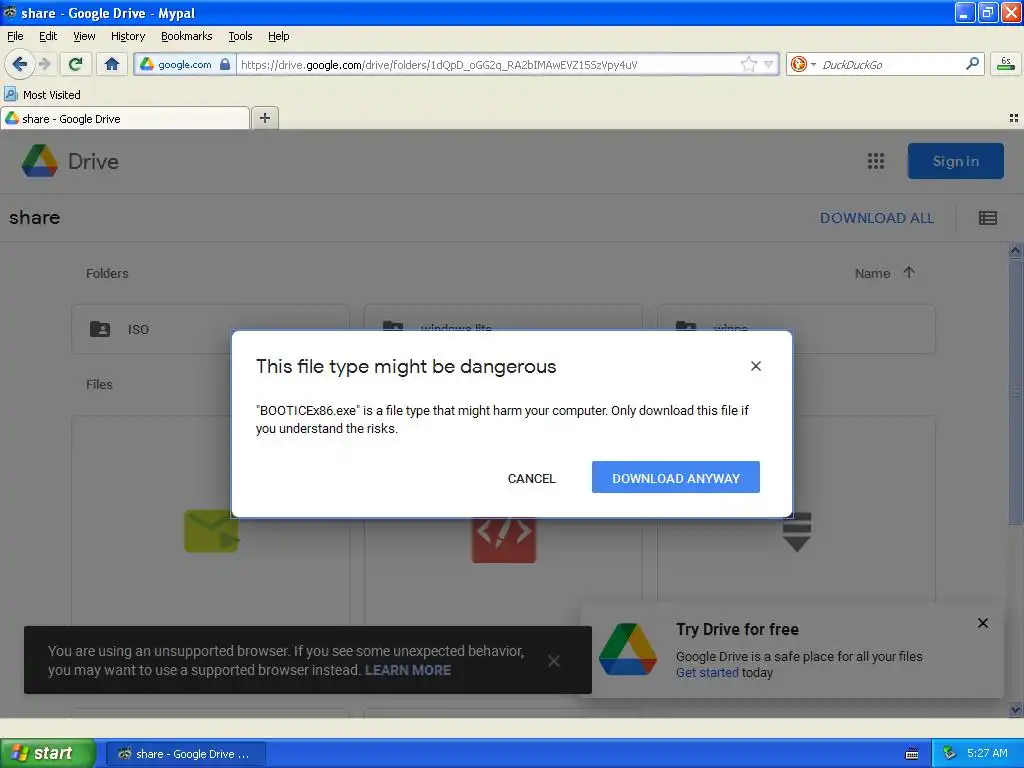Reverse sort direction with the arrow icon
Viewport: 1024px width, 768px height.
pyautogui.click(x=909, y=272)
